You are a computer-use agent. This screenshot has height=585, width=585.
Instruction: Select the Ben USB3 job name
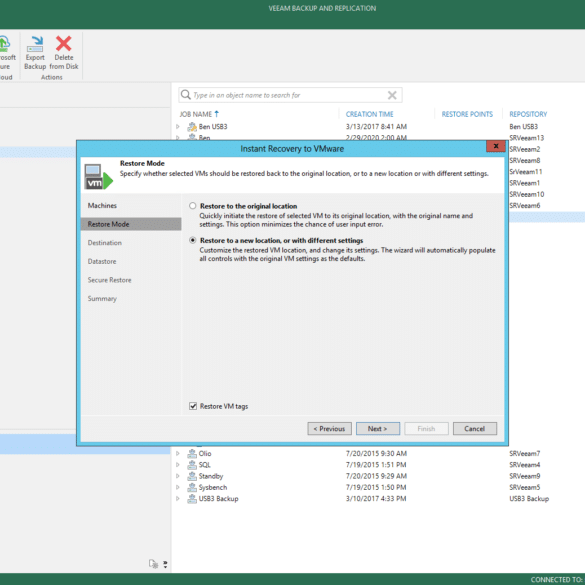(x=213, y=127)
